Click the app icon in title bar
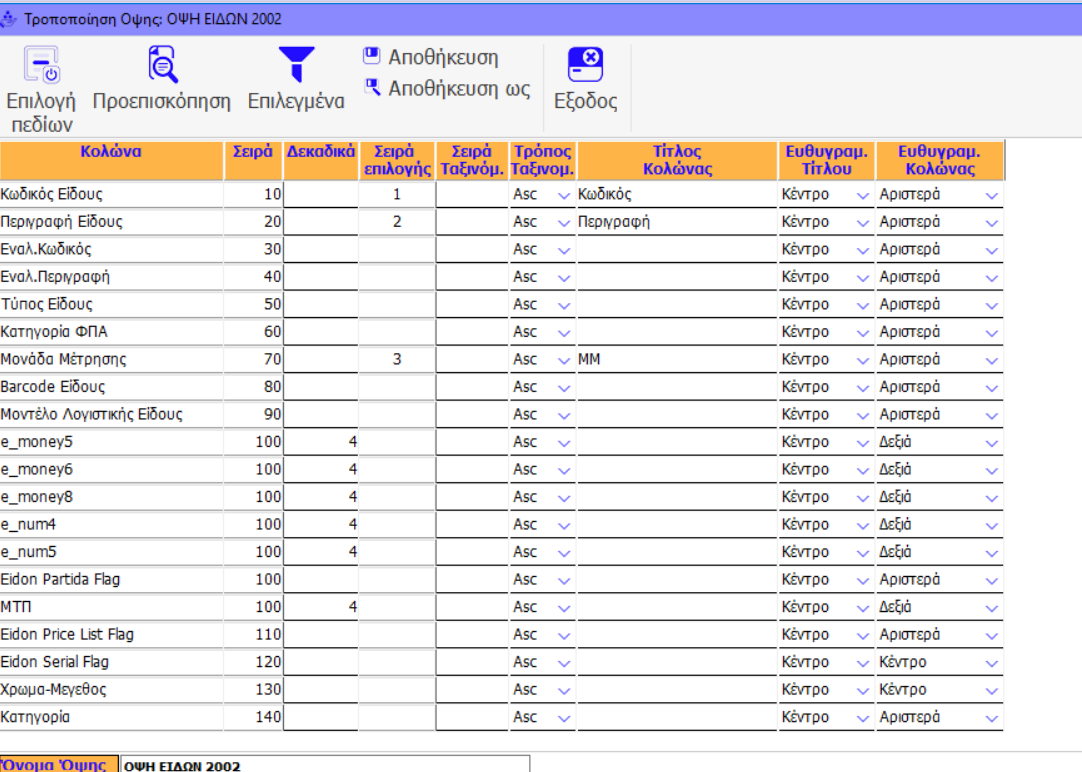Screen dimensions: 1082x772 [x=10, y=19]
